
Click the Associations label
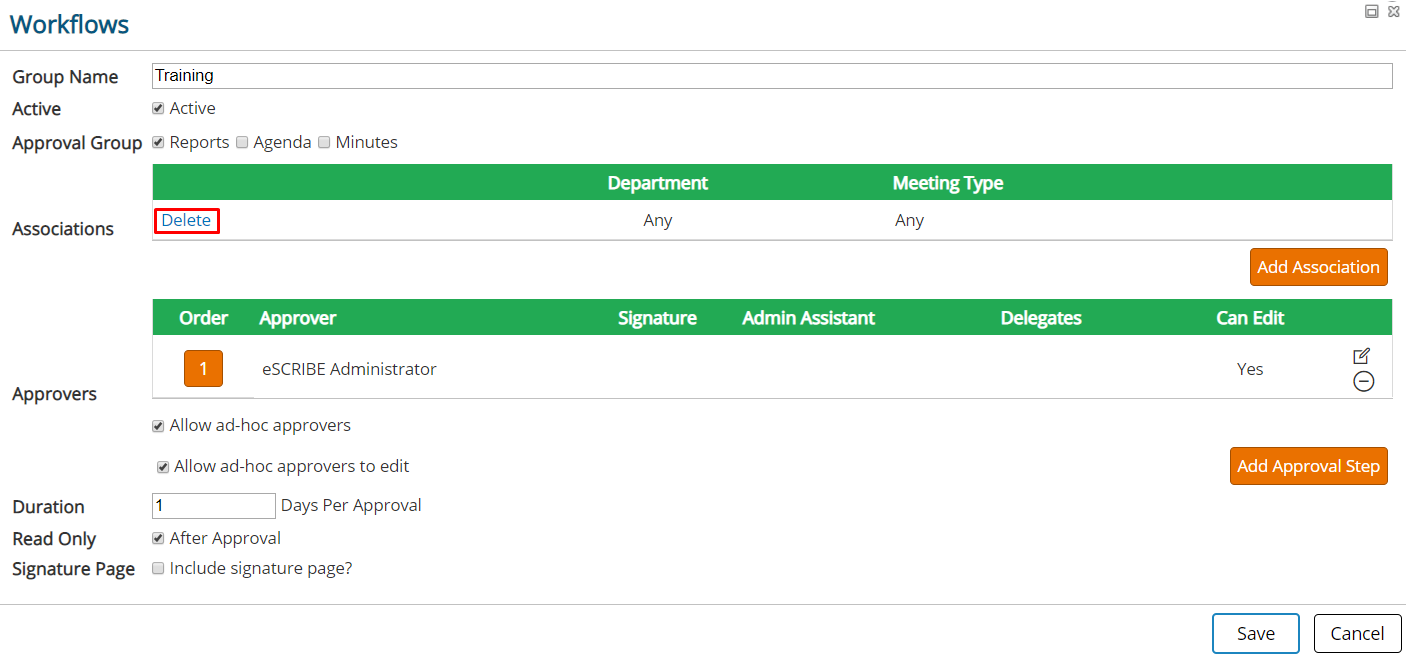coord(64,229)
